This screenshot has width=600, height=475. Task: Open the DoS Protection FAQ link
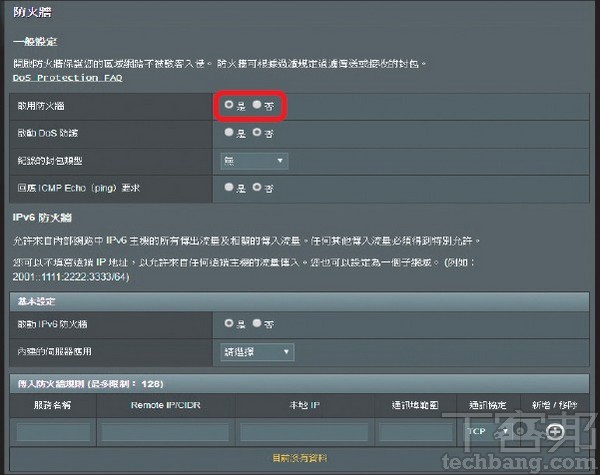tap(69, 77)
